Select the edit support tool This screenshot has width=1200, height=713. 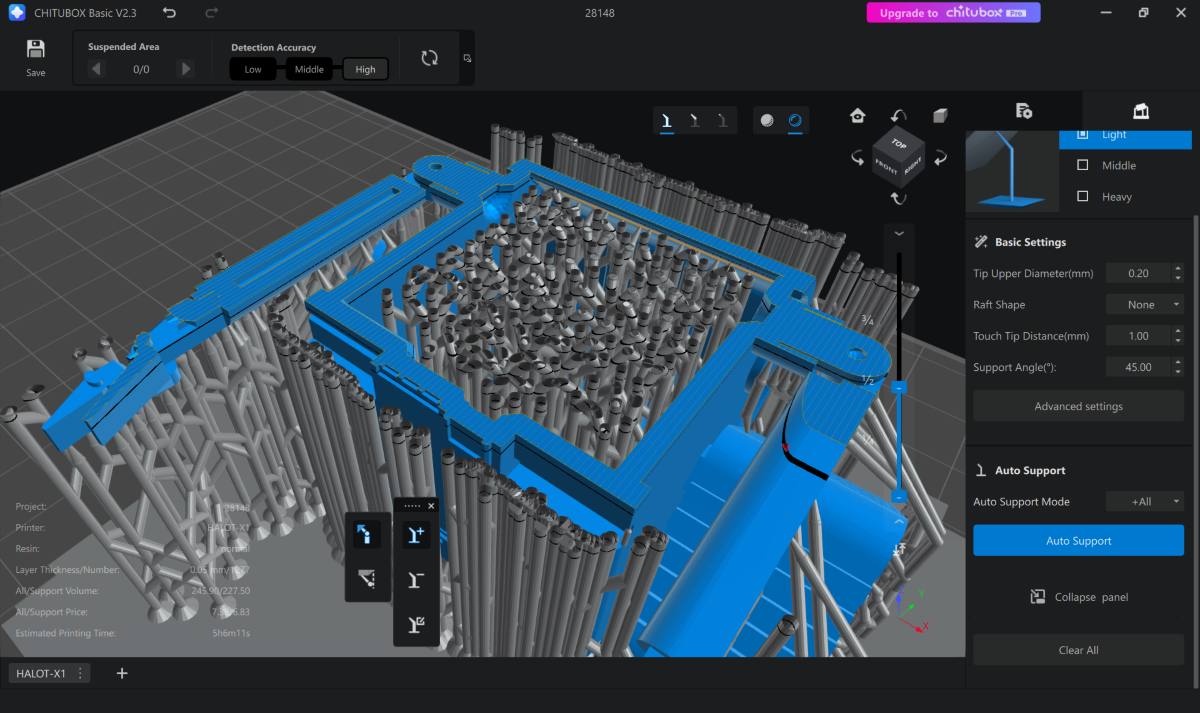pyautogui.click(x=416, y=624)
